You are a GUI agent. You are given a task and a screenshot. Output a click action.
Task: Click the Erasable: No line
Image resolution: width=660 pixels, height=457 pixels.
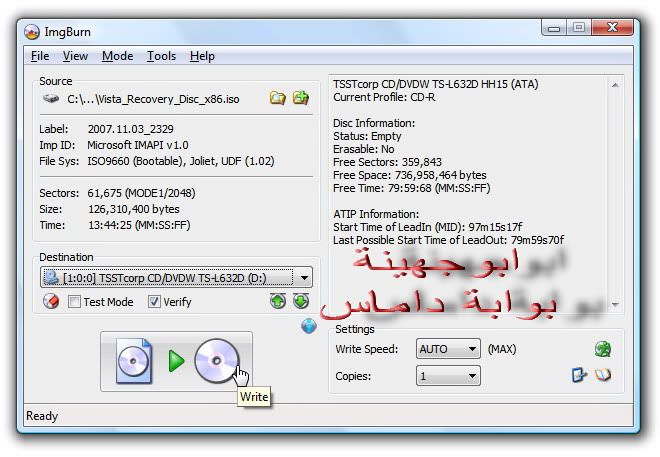click(x=364, y=149)
